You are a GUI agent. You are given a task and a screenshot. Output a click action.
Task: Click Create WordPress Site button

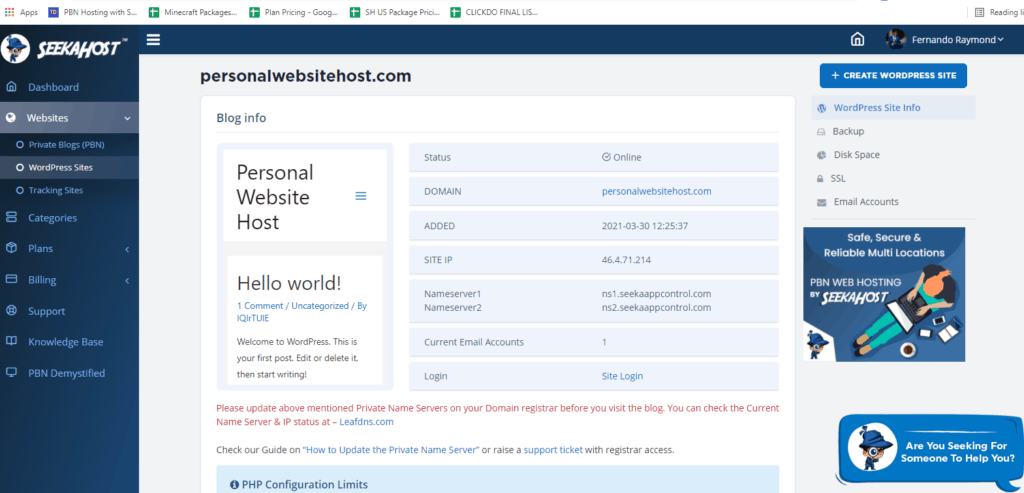[x=893, y=76]
